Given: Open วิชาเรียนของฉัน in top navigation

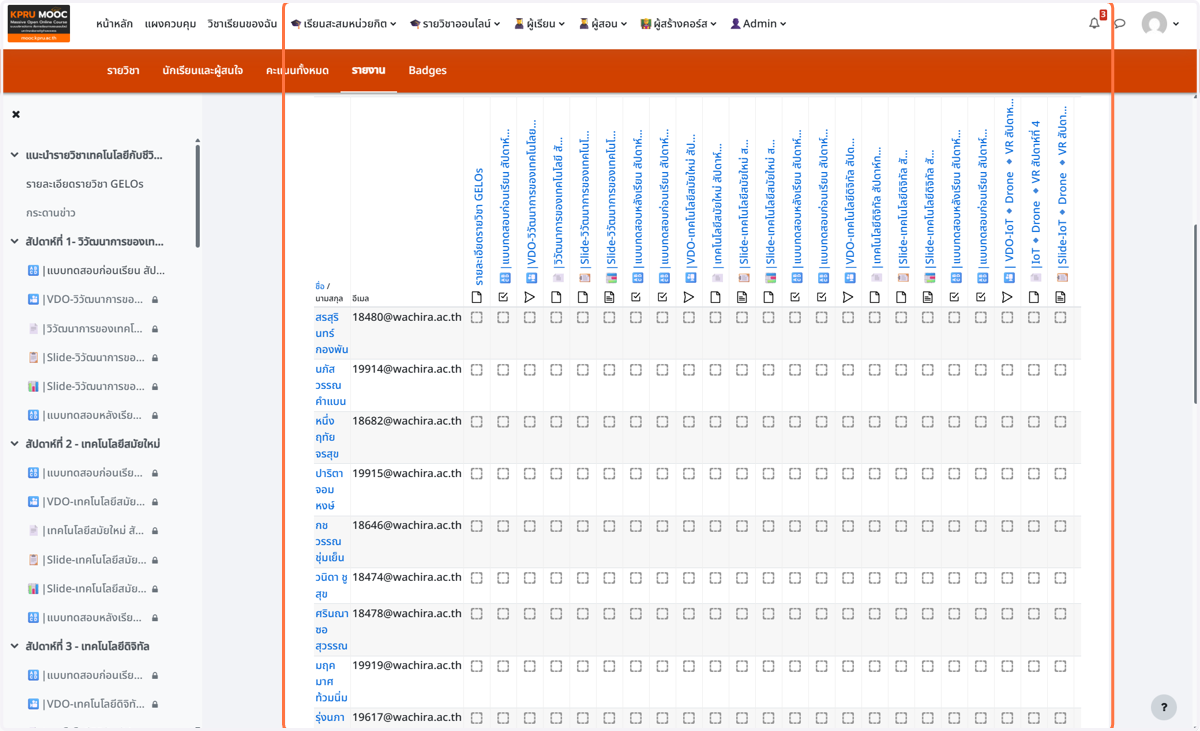Looking at the screenshot, I should [x=242, y=24].
